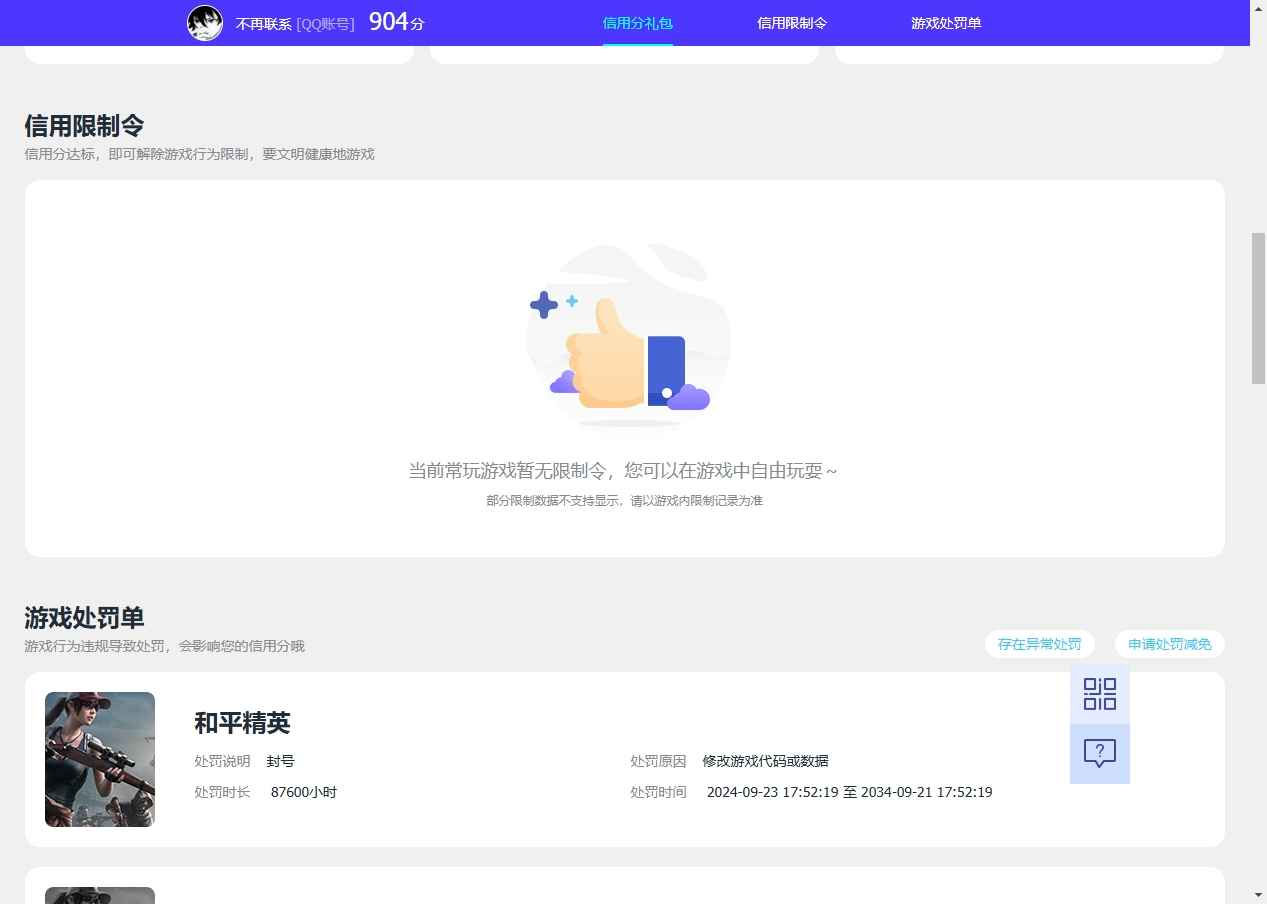Switch to 游戏处罚单 tab
This screenshot has height=904, width=1267.
(x=946, y=23)
